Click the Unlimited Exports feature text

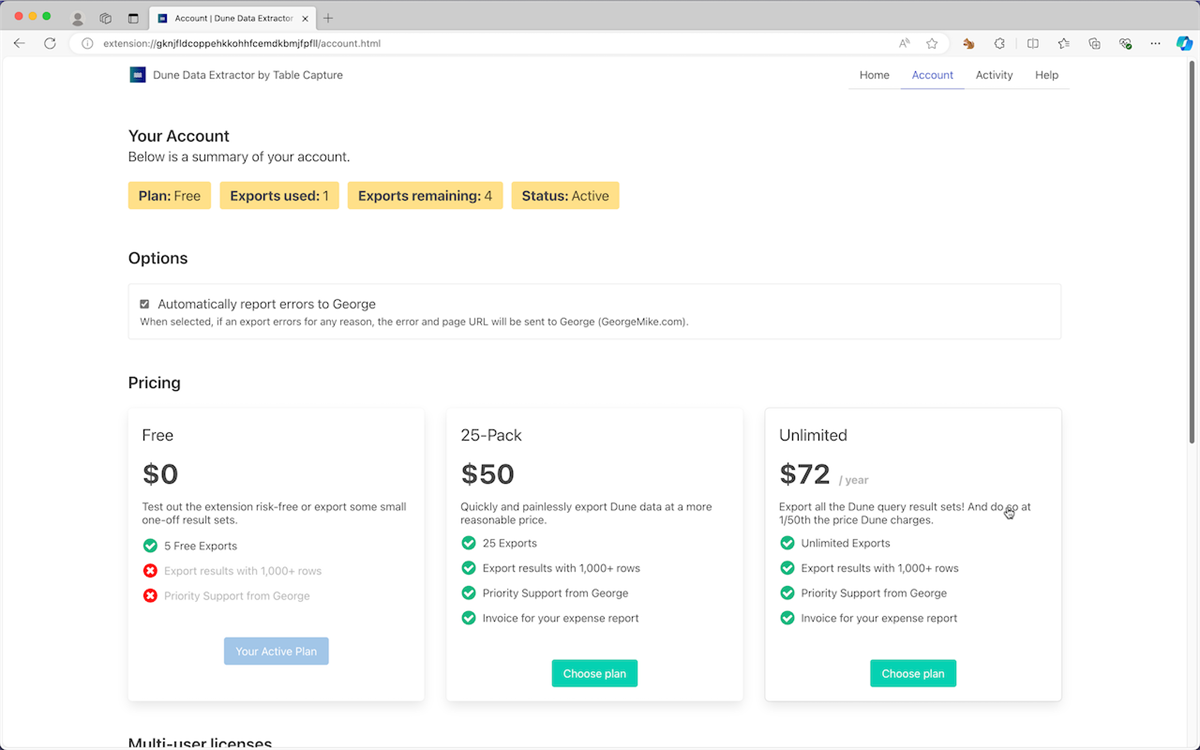tap(846, 543)
